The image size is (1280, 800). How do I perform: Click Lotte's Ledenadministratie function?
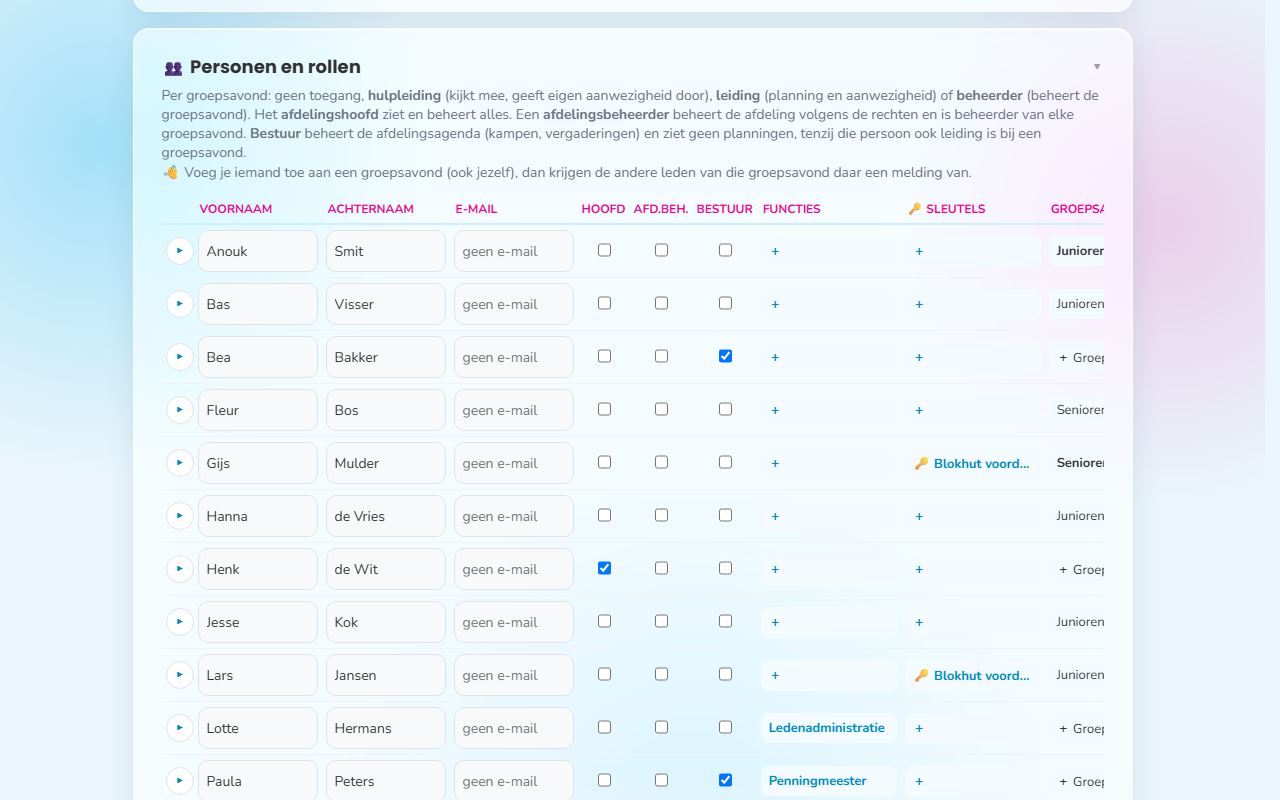827,728
